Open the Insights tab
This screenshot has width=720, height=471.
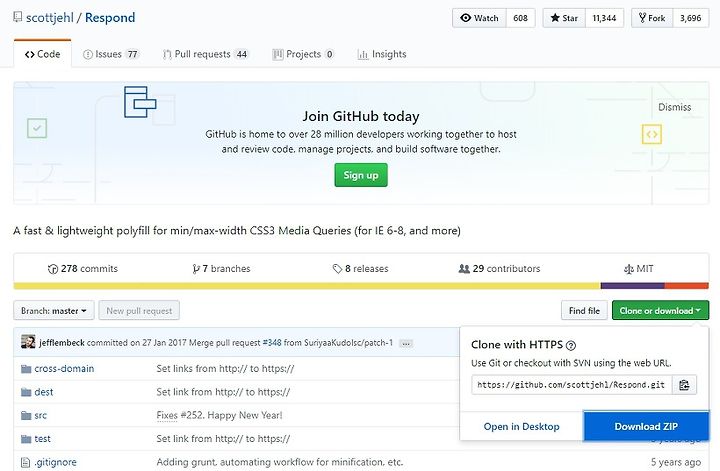(382, 54)
